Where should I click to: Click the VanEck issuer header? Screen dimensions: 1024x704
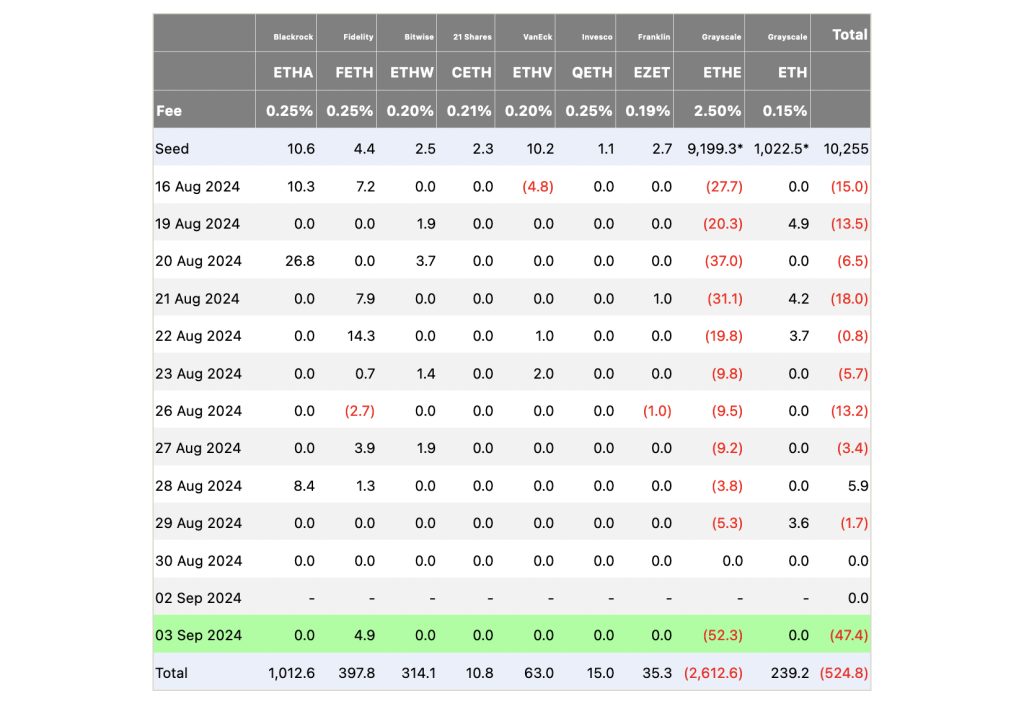tap(538, 37)
